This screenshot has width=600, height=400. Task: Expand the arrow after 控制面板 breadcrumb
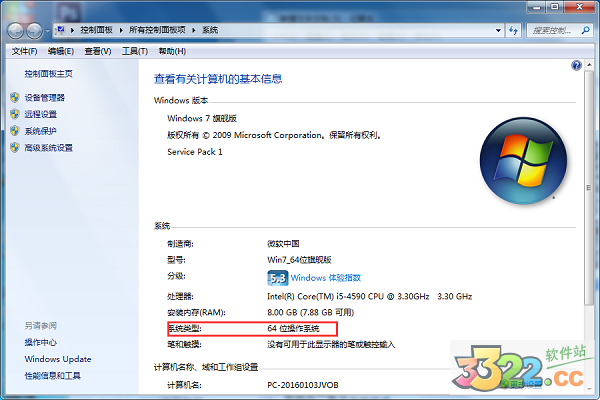pos(121,30)
